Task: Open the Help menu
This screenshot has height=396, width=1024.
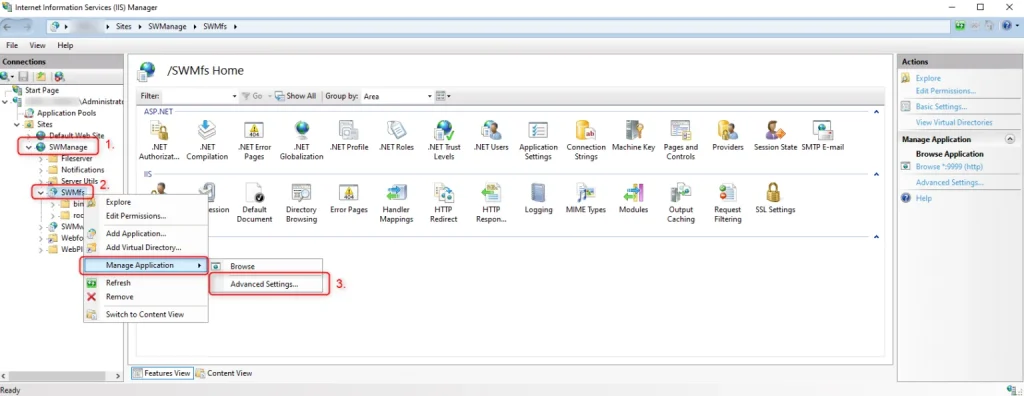Action: click(65, 46)
